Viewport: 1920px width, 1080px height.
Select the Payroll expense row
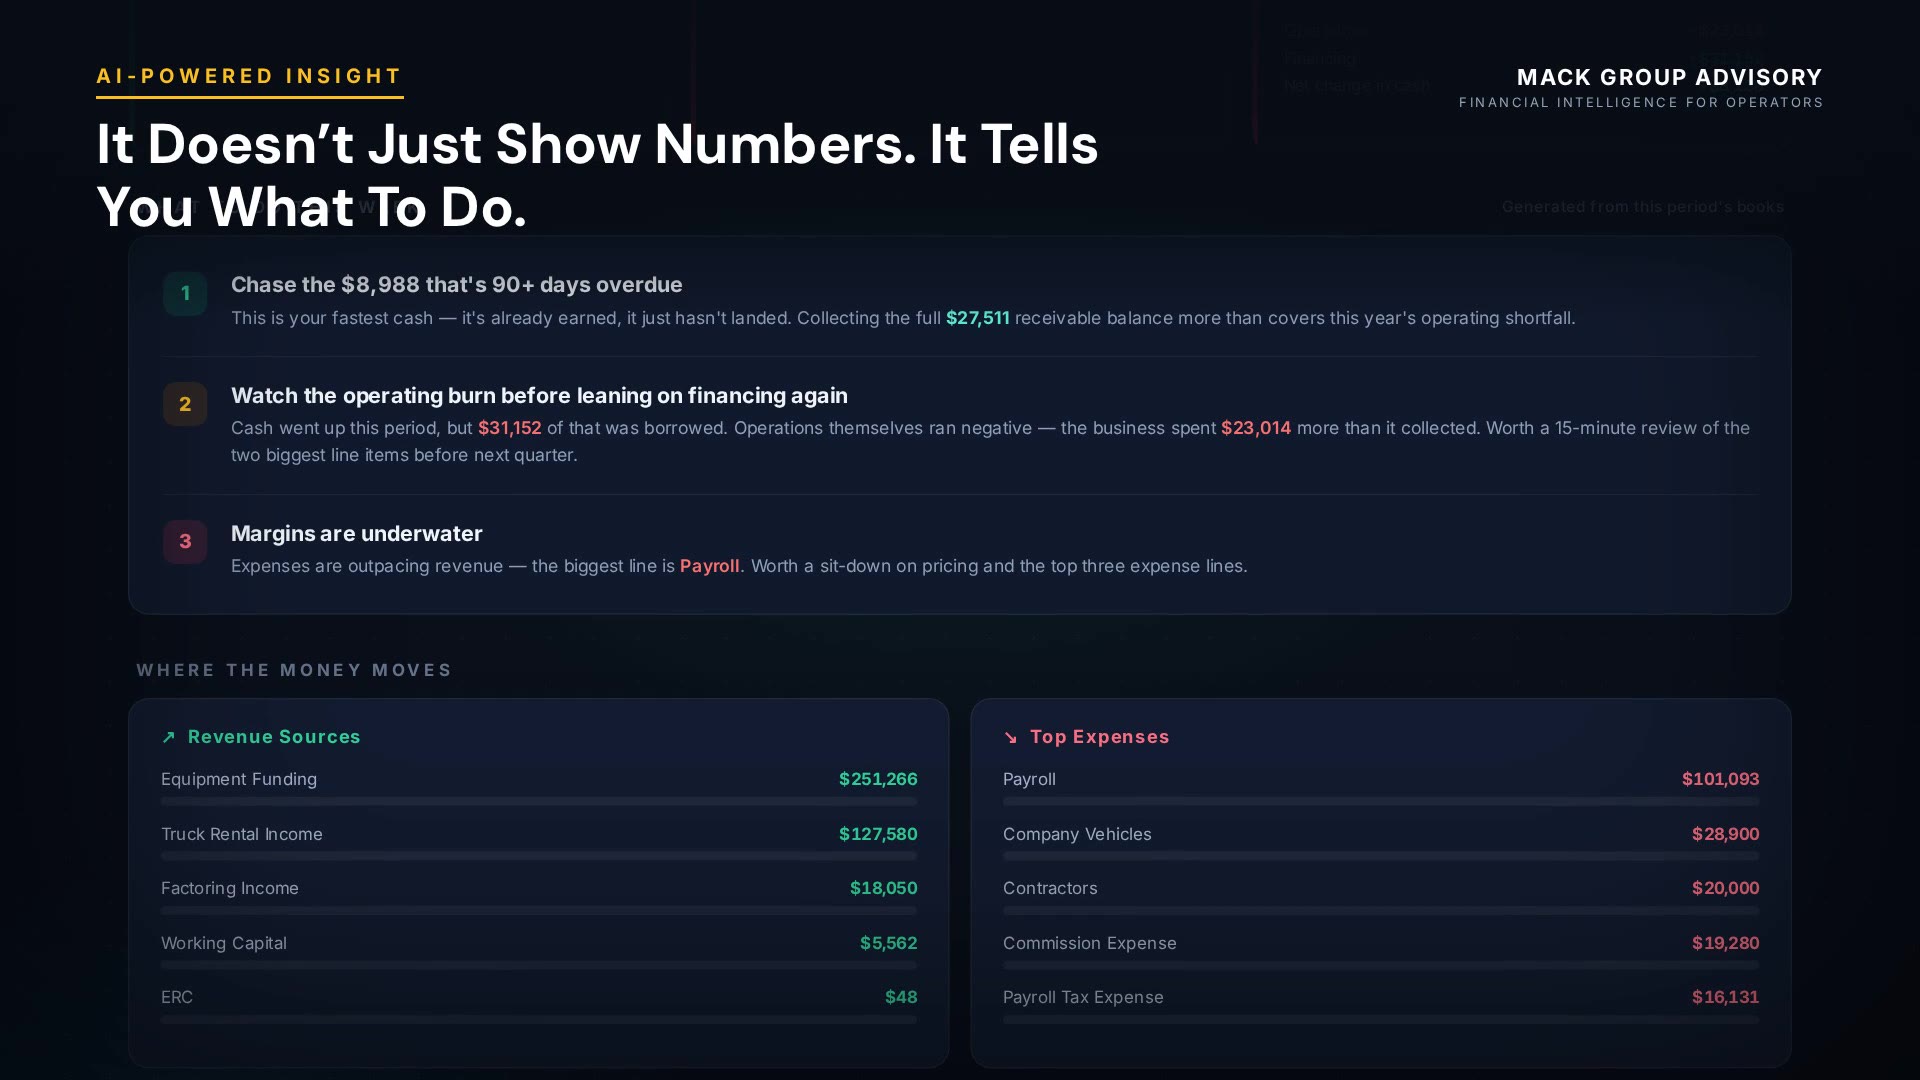click(x=1381, y=787)
